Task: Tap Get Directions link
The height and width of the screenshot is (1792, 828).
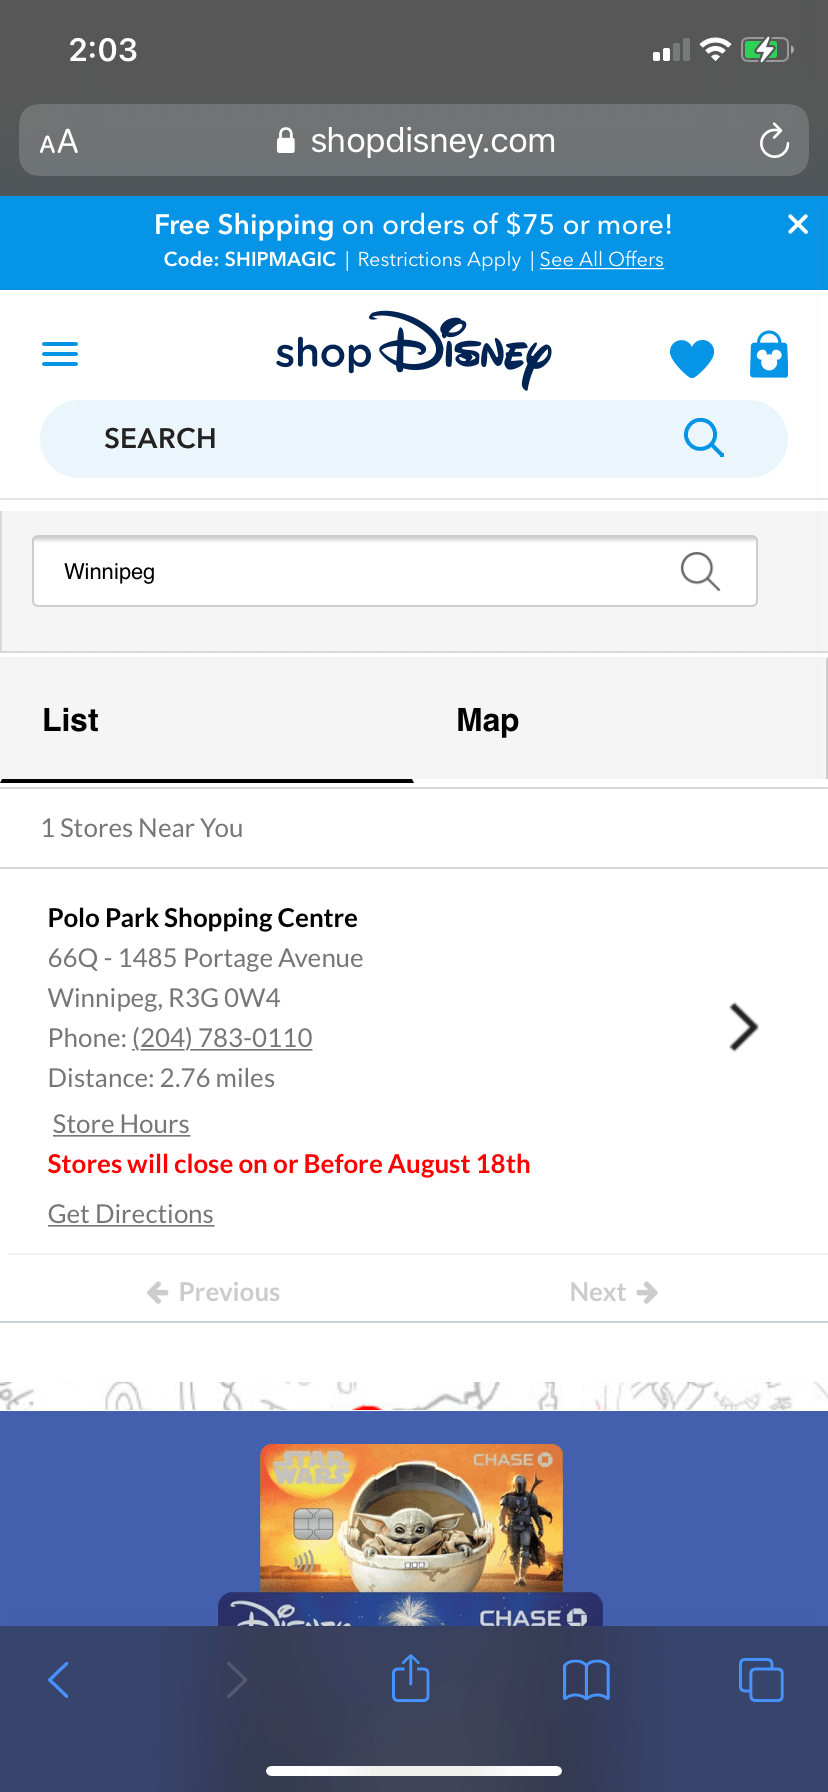Action: point(131,1214)
